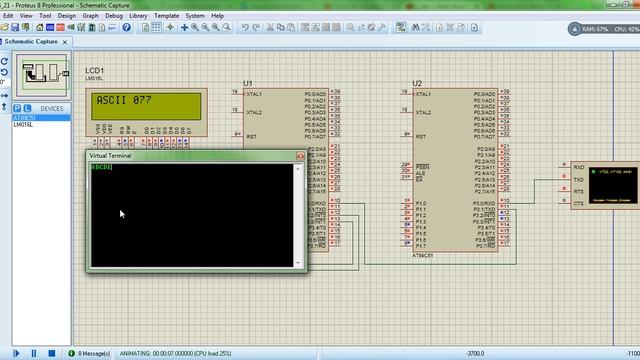Undo last action arrow icon
Viewport: 640px width, 360px height.
click(x=245, y=27)
